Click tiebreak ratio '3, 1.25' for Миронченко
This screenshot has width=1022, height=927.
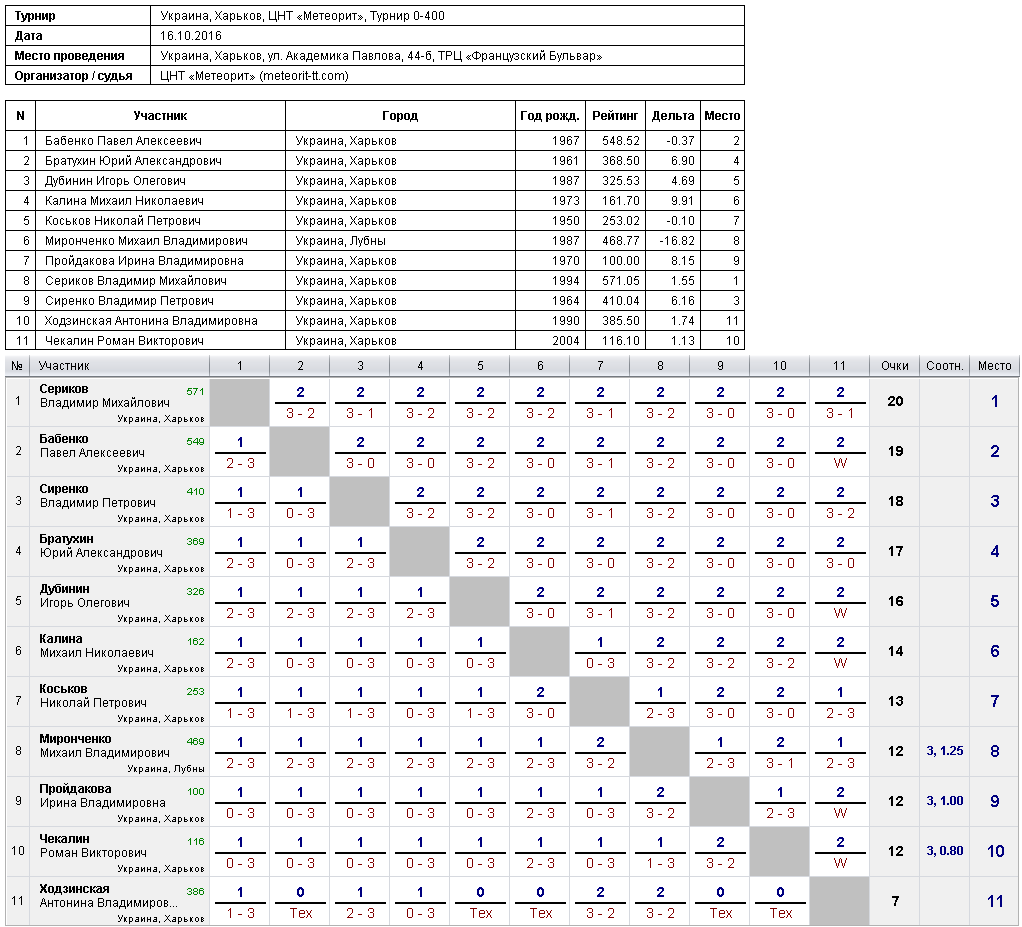tap(944, 751)
